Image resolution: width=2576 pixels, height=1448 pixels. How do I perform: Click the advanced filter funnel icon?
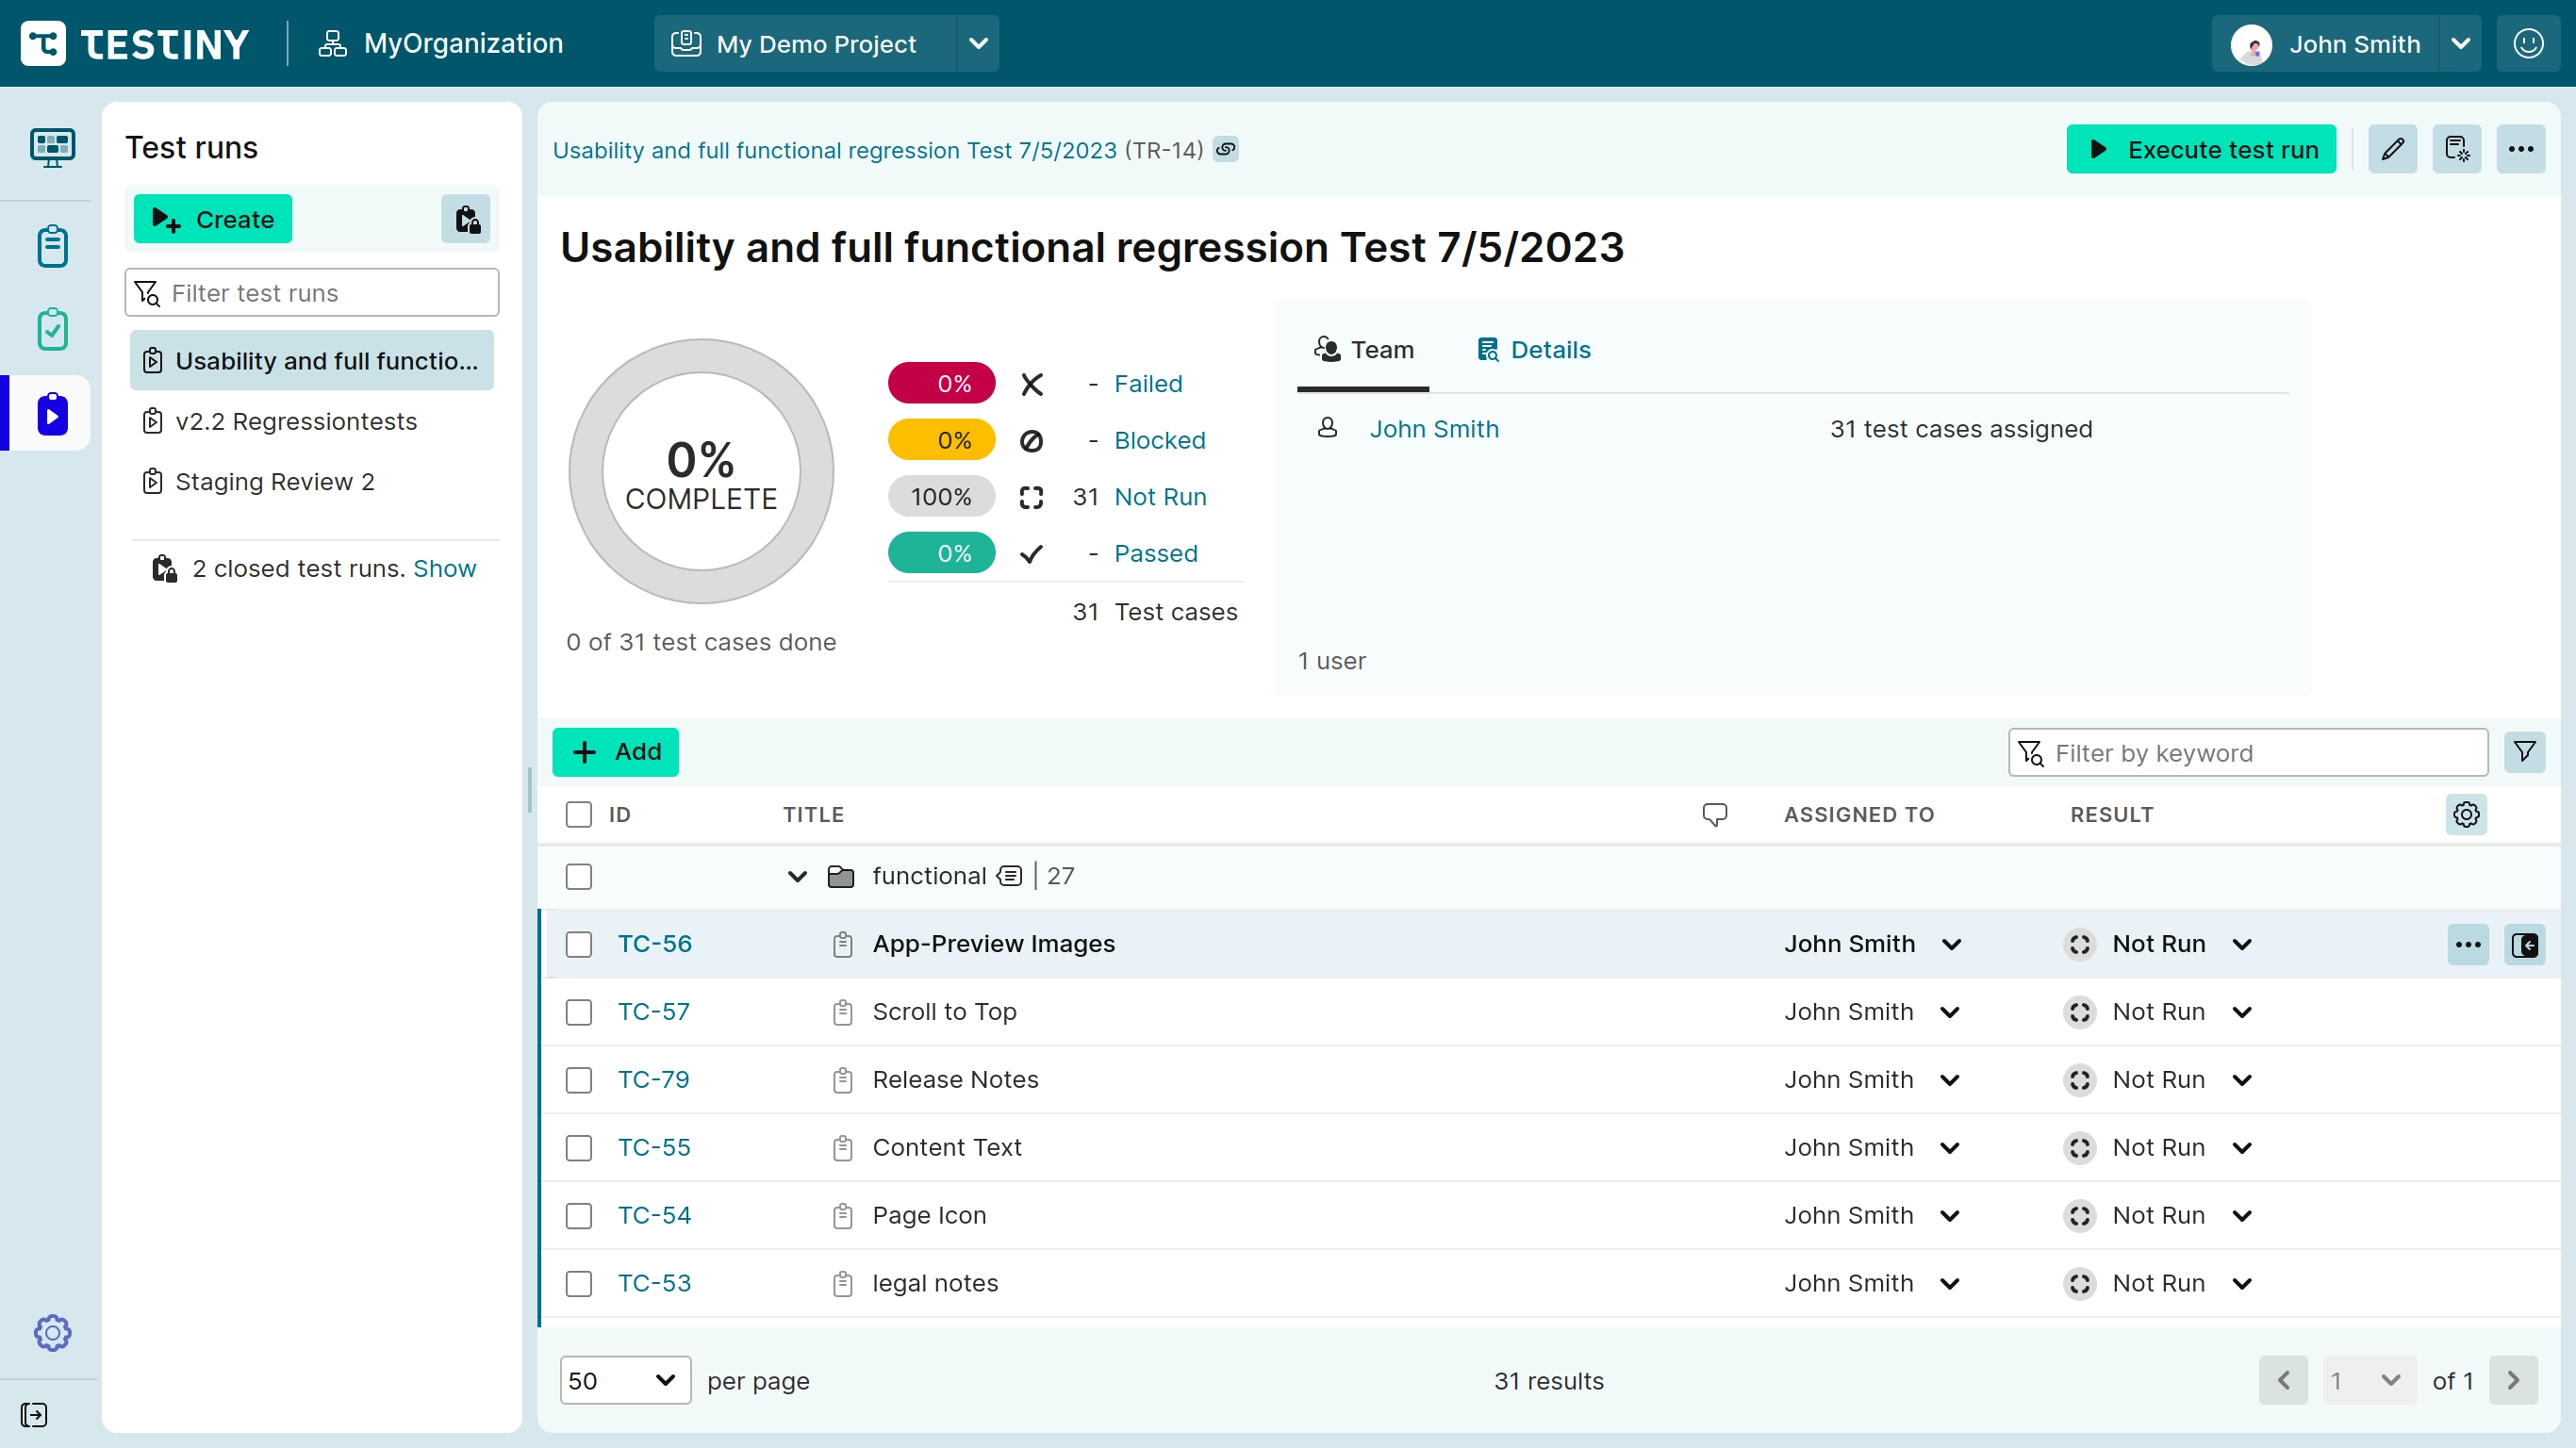(x=2524, y=752)
